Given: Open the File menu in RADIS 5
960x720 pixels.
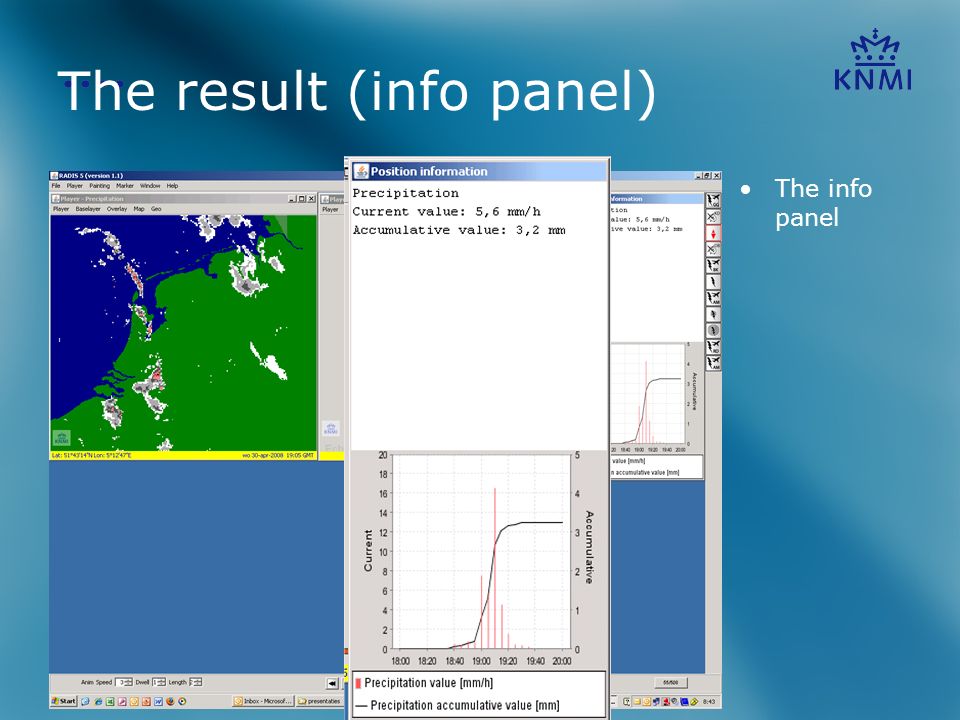Looking at the screenshot, I should pyautogui.click(x=56, y=186).
